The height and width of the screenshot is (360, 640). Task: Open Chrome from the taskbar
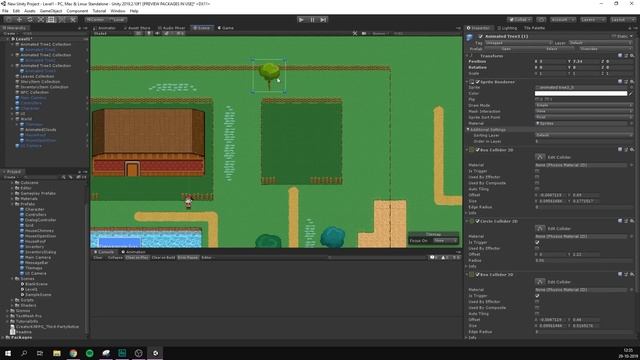pyautogui.click(x=73, y=353)
